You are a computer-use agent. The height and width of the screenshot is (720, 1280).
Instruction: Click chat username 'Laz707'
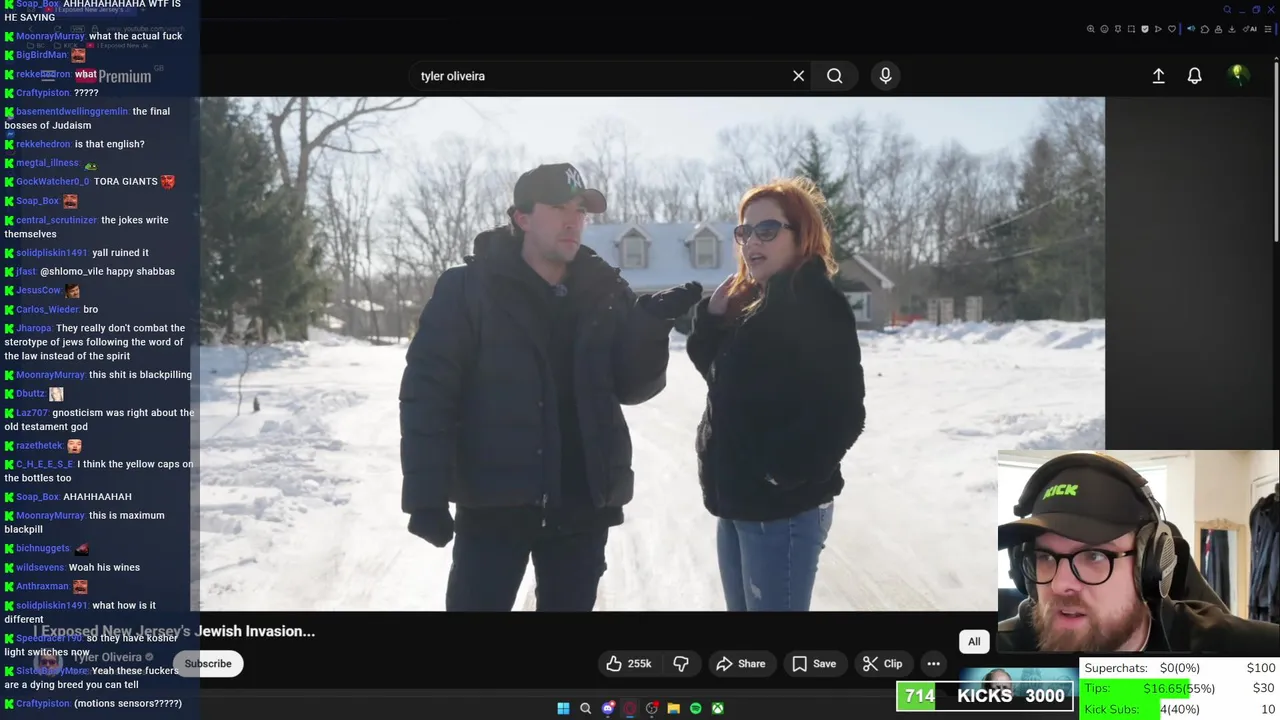tap(32, 413)
